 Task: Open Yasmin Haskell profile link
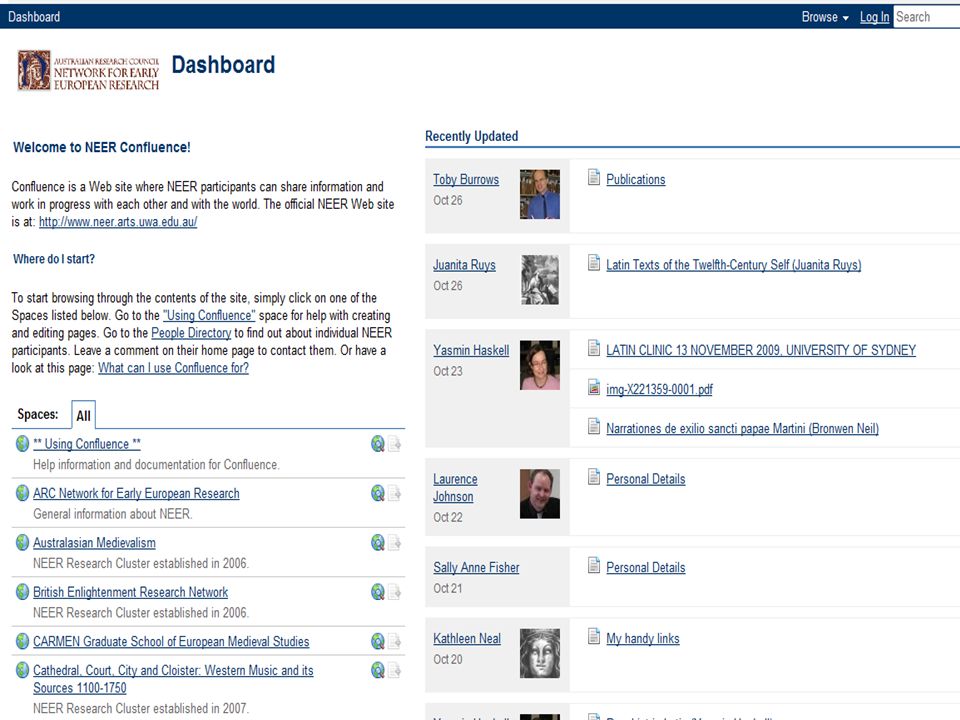(471, 350)
